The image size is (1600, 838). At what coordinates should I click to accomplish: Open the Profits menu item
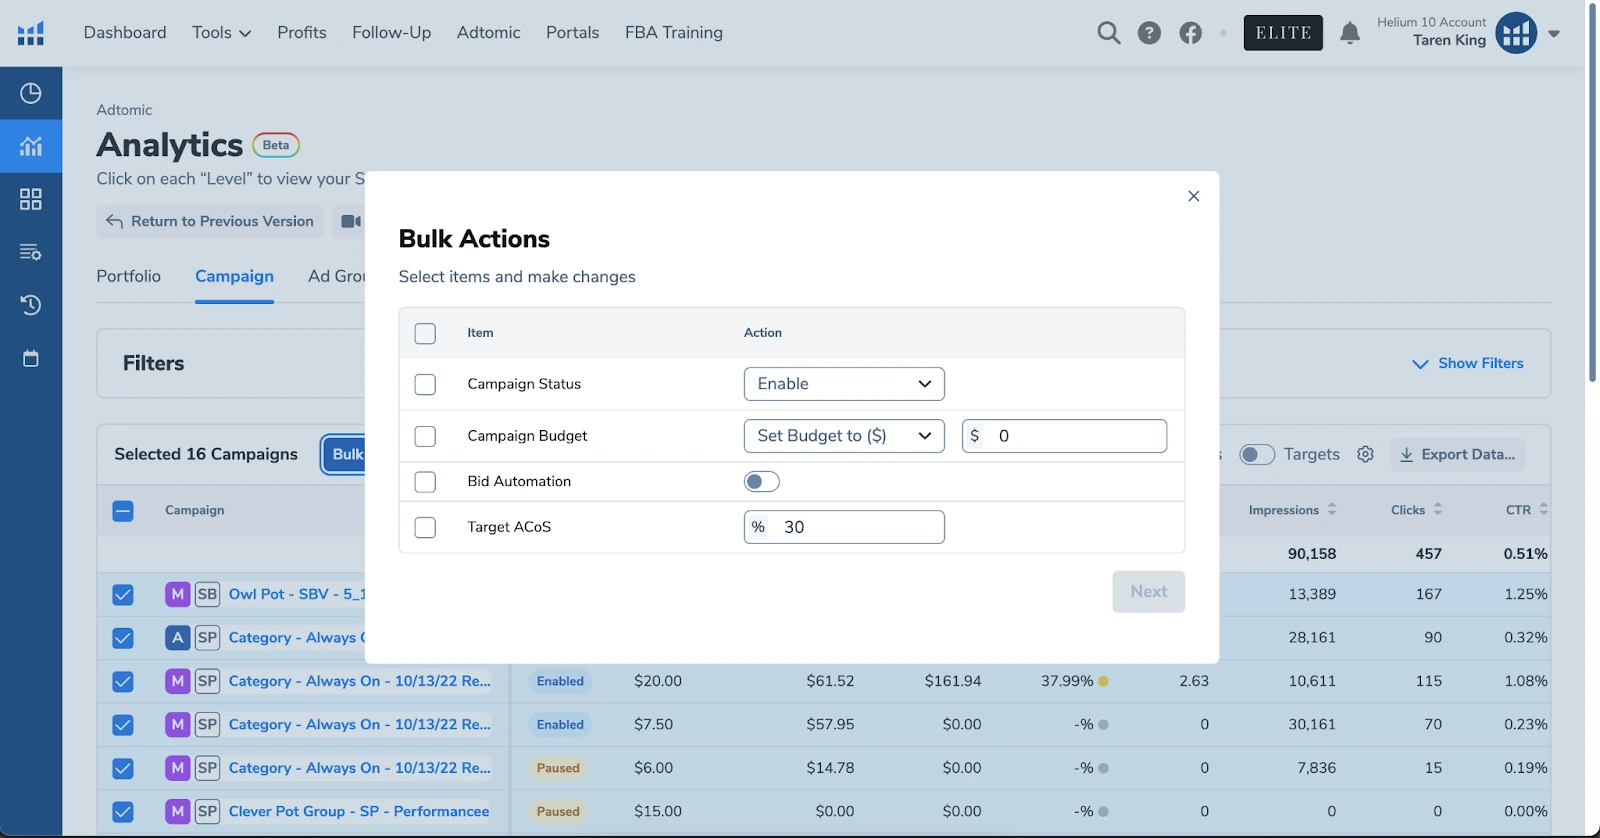[302, 33]
